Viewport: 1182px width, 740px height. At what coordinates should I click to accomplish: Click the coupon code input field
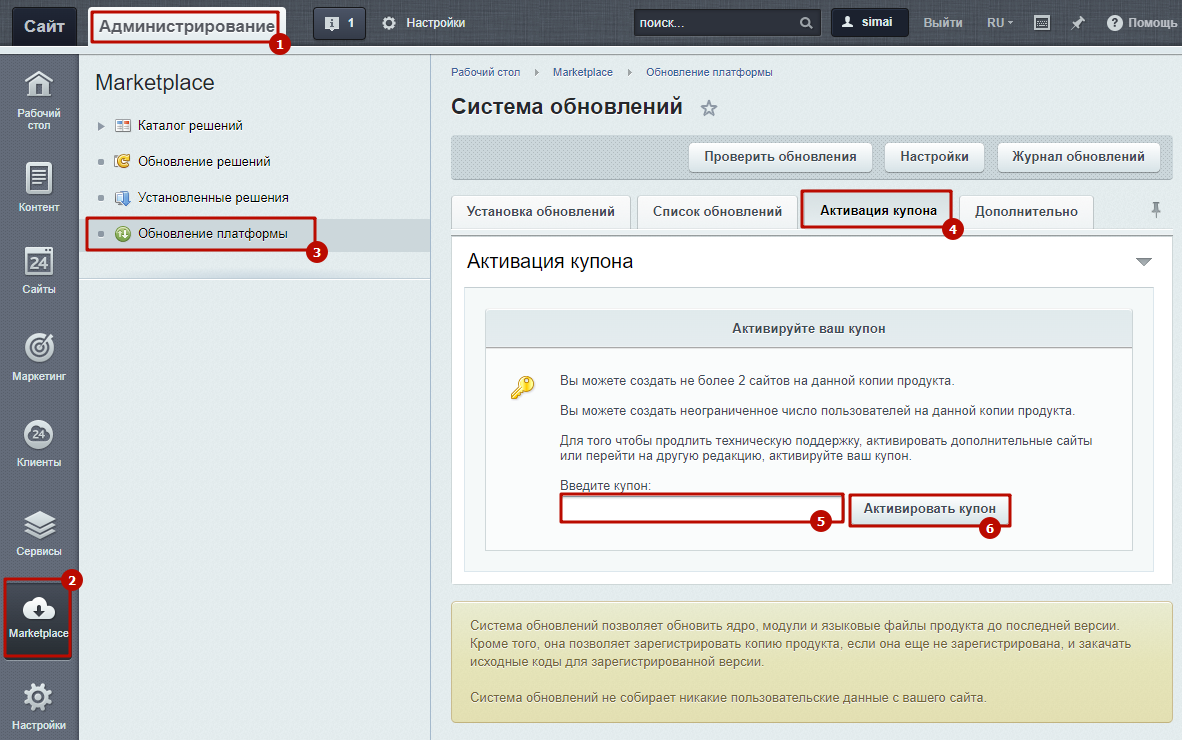700,510
